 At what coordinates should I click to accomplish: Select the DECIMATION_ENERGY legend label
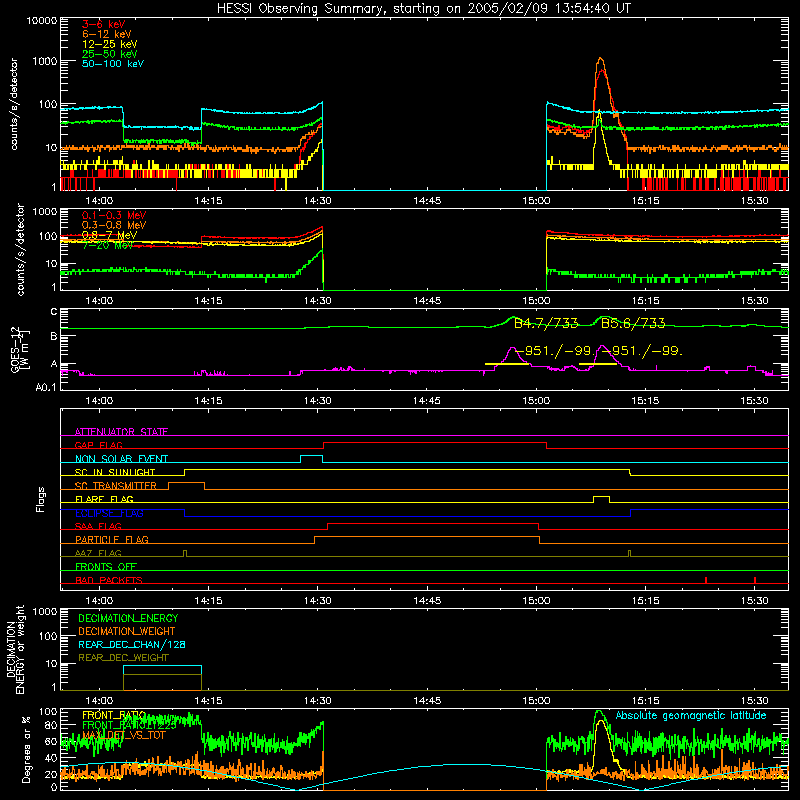[x=128, y=618]
